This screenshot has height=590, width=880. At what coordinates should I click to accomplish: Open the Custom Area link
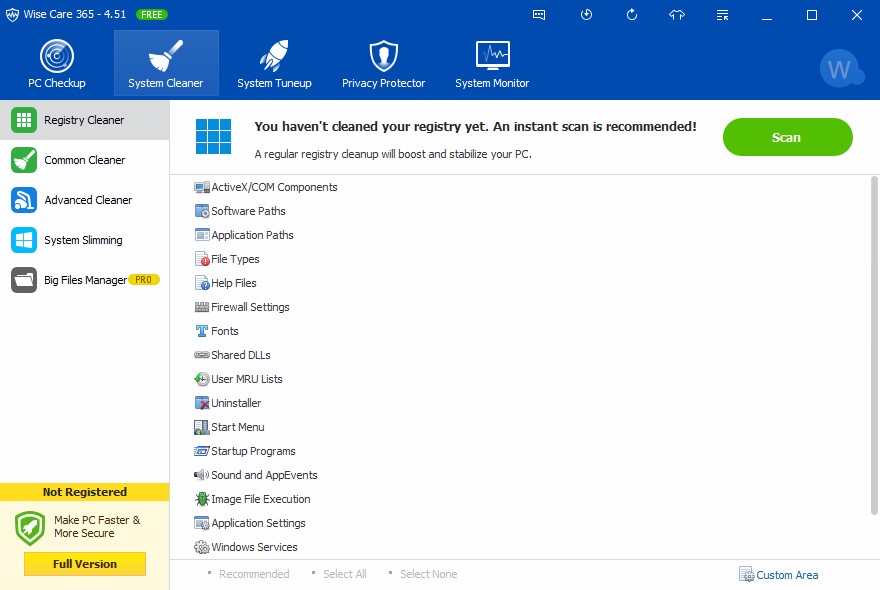tap(779, 575)
